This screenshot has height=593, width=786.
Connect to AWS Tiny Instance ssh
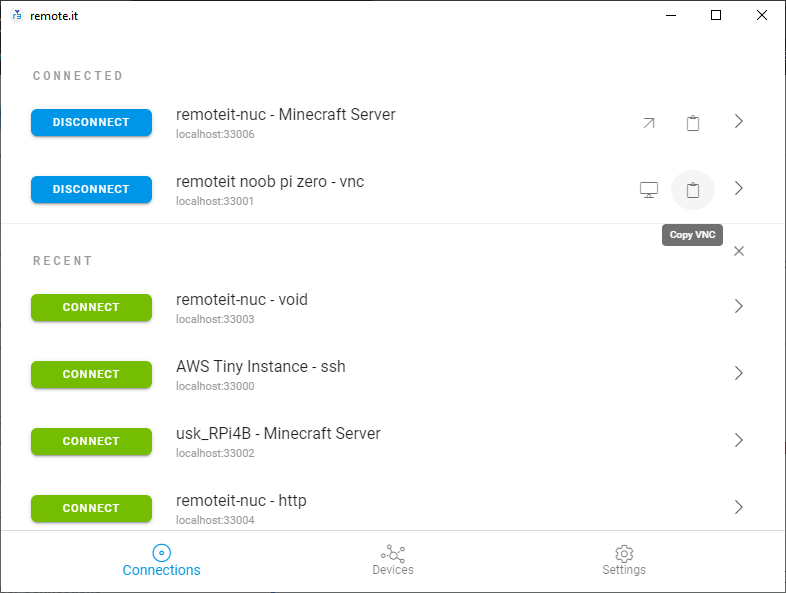point(91,374)
